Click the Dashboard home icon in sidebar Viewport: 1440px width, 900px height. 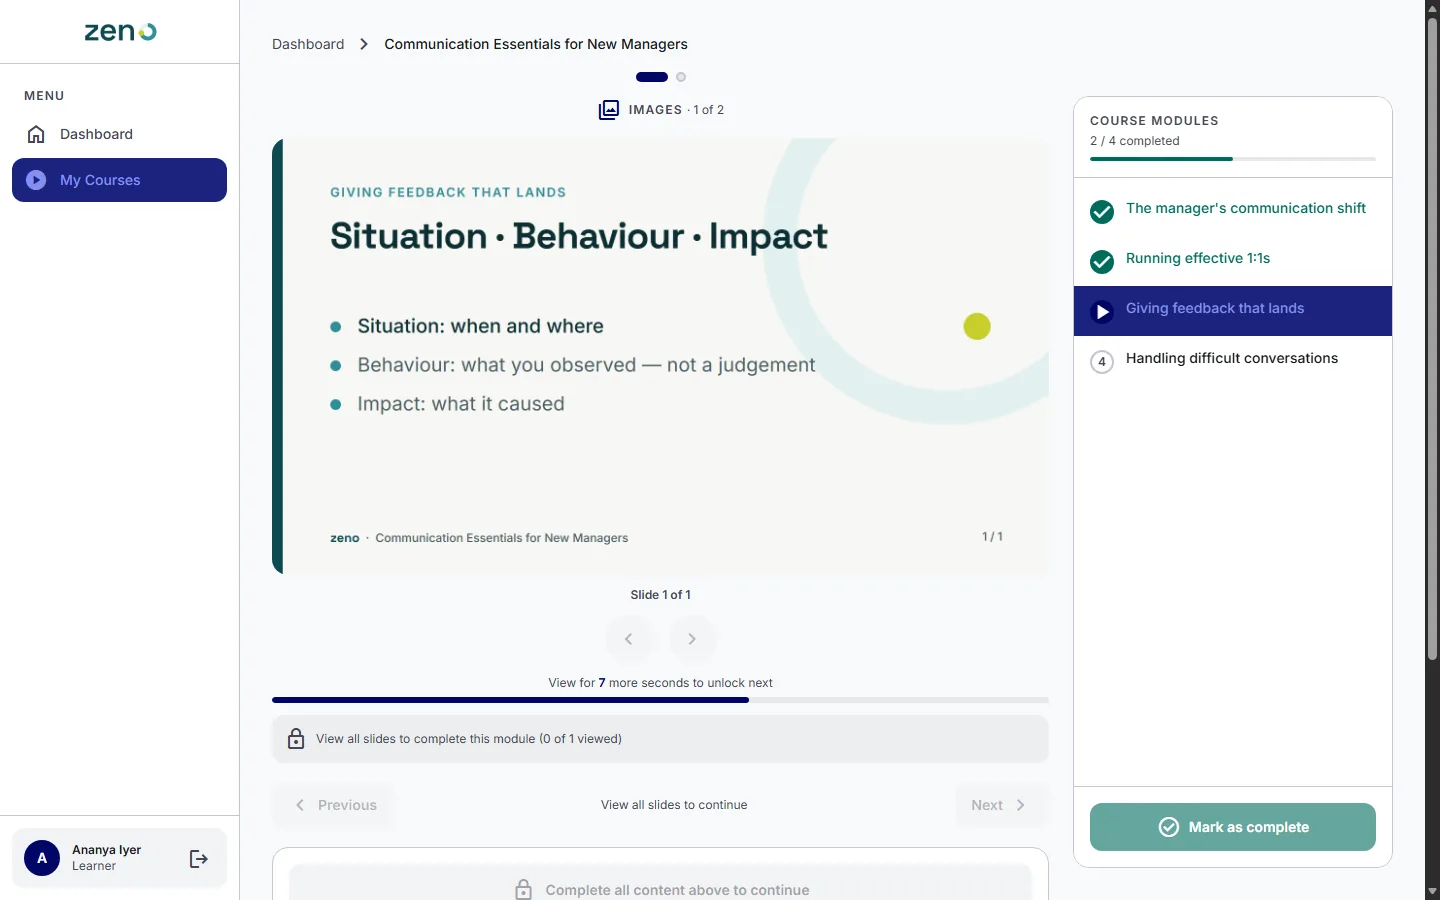[36, 134]
